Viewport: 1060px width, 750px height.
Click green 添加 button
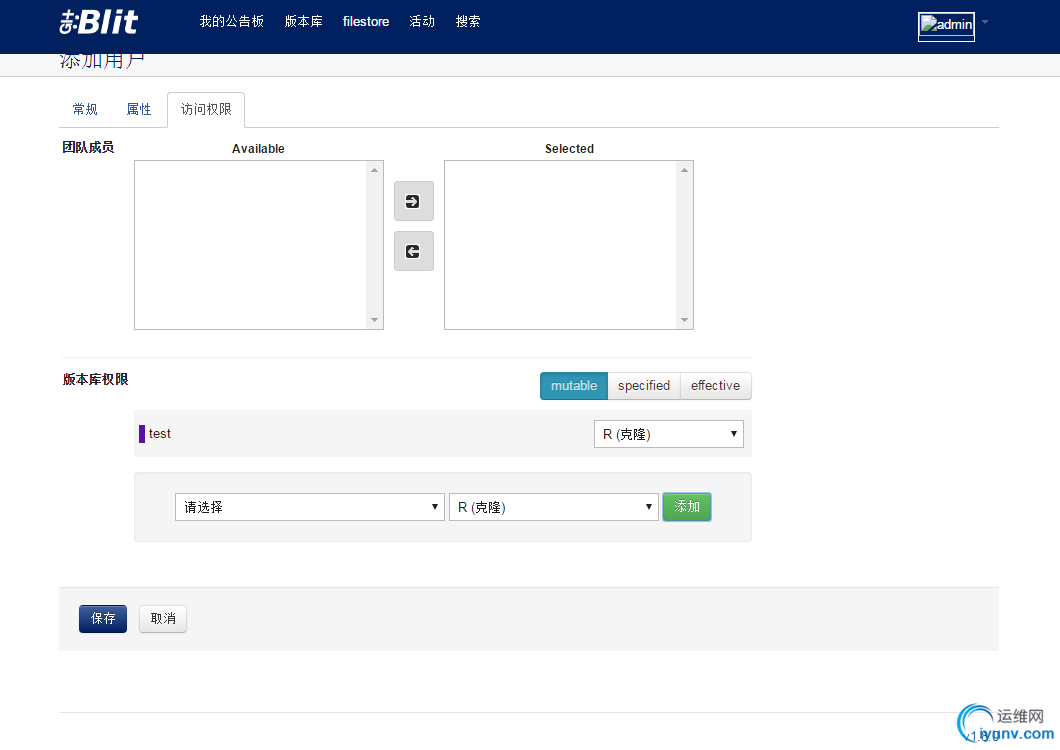click(687, 507)
